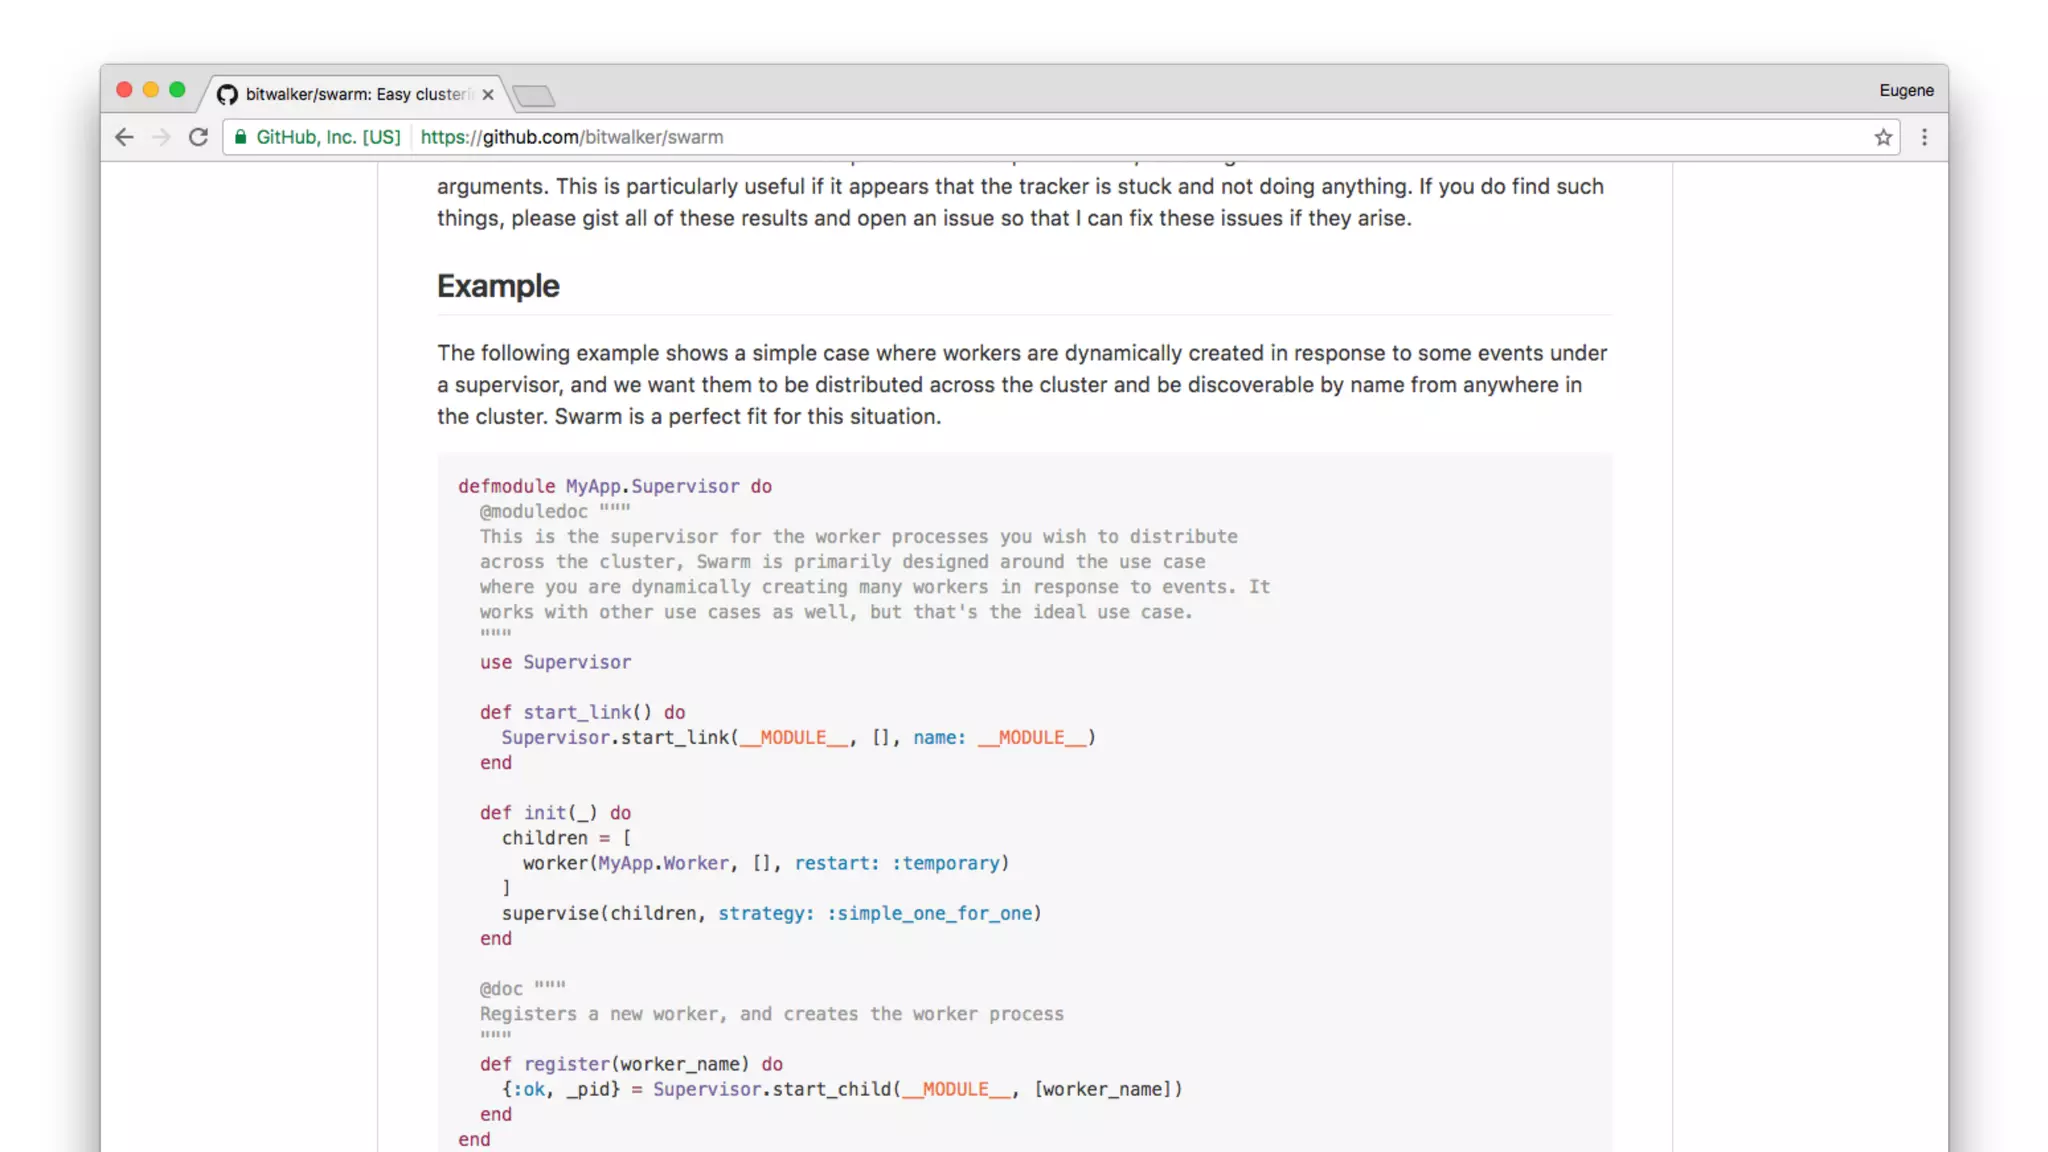Minimize the window with the yellow button
The height and width of the screenshot is (1152, 2048).
coord(151,90)
